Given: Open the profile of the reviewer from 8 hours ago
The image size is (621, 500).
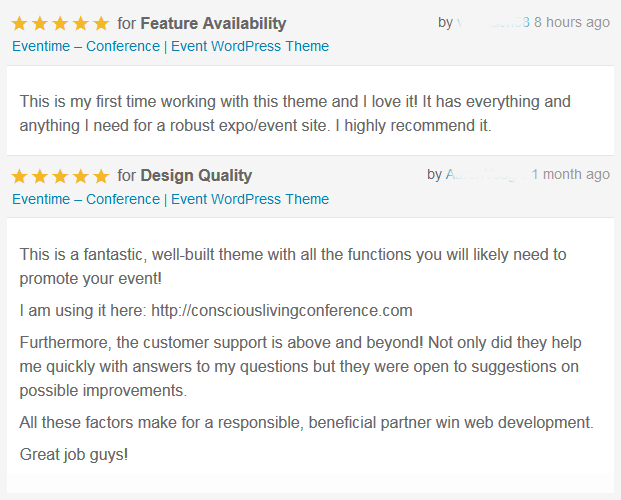Looking at the screenshot, I should (493, 22).
